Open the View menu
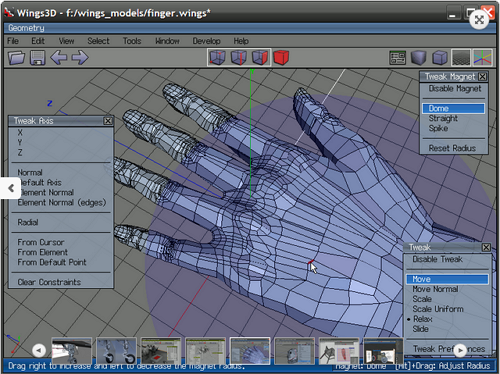The width and height of the screenshot is (500, 374). (x=66, y=41)
